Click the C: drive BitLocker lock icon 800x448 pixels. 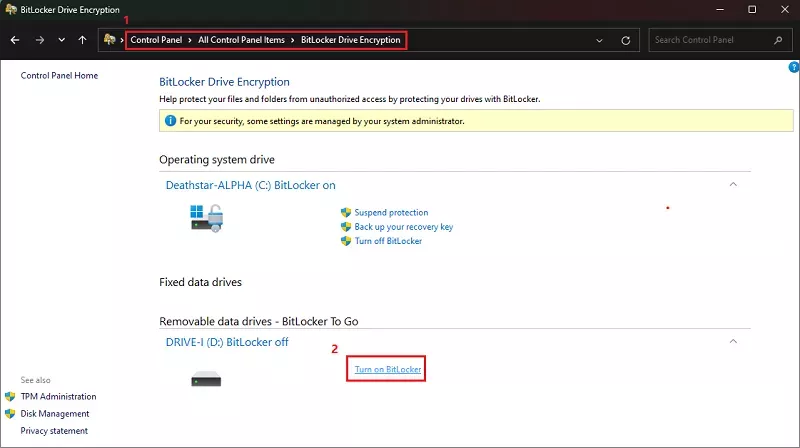tap(206, 217)
